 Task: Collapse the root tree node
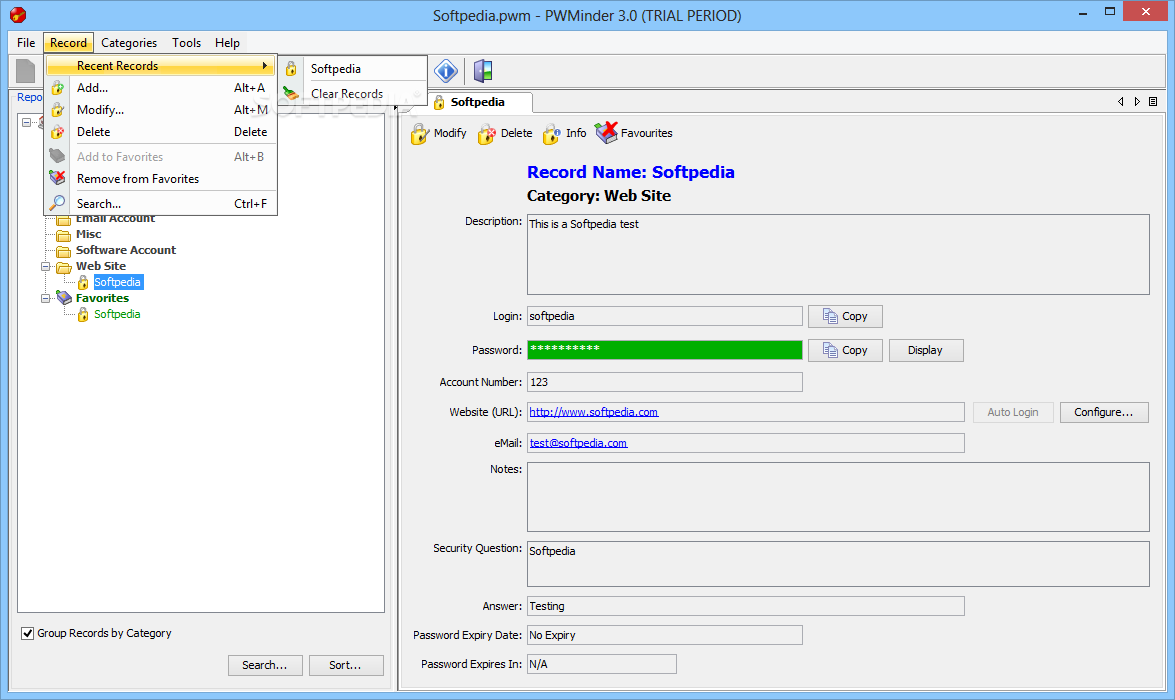click(26, 122)
